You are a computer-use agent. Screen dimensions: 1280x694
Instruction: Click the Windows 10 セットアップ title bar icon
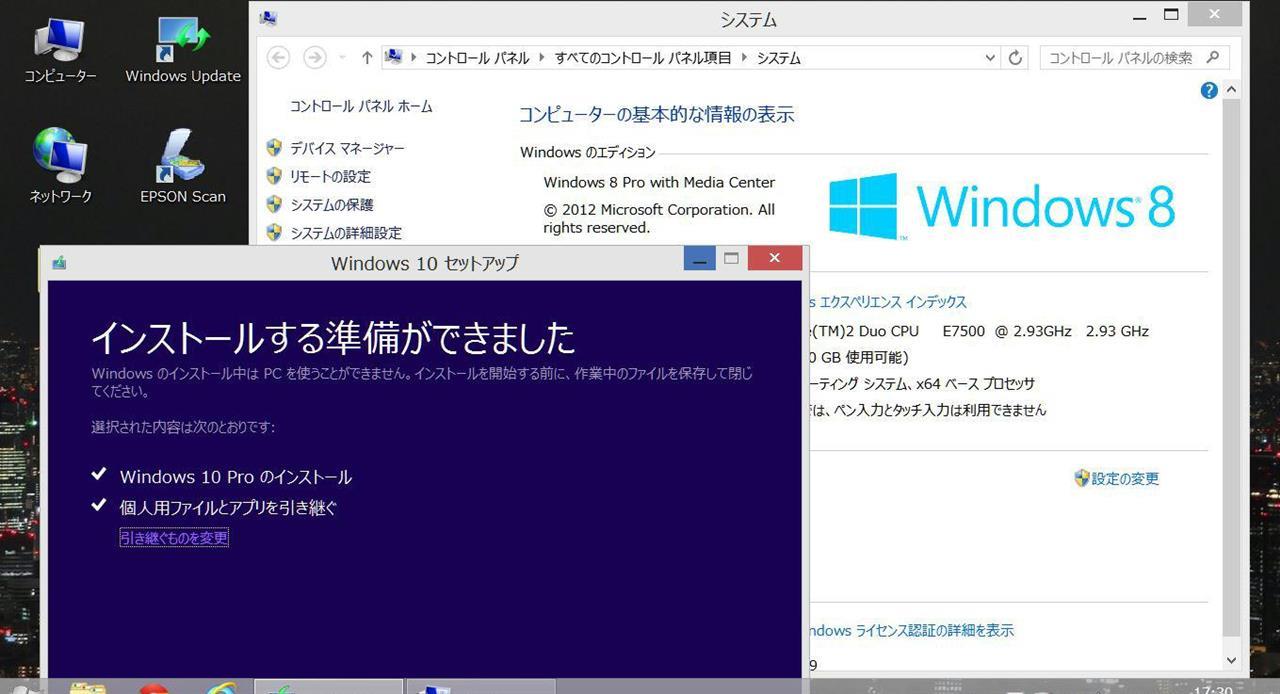tap(59, 263)
